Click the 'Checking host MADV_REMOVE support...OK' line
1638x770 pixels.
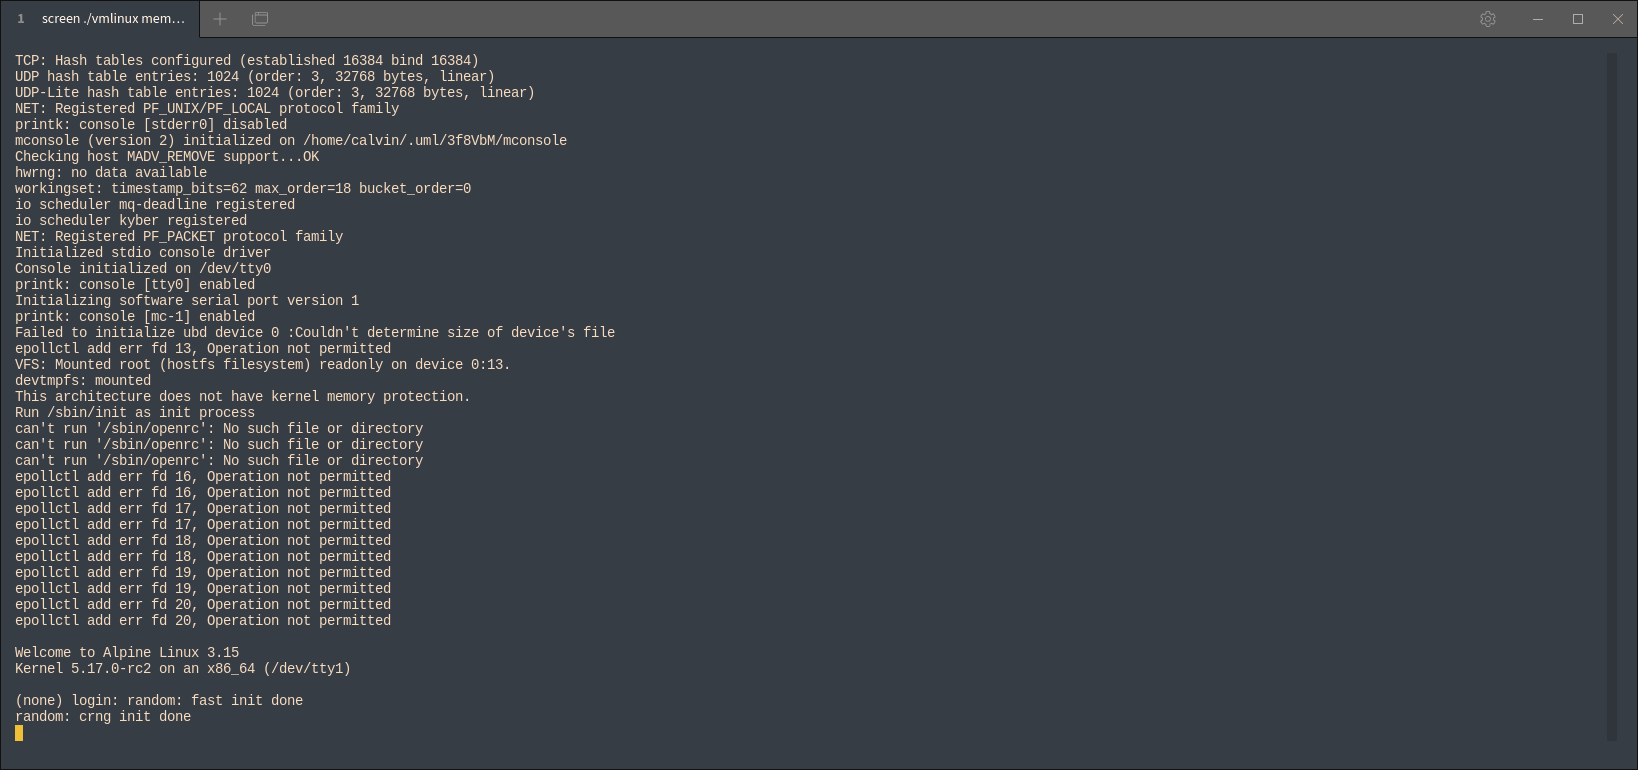pyautogui.click(x=167, y=156)
